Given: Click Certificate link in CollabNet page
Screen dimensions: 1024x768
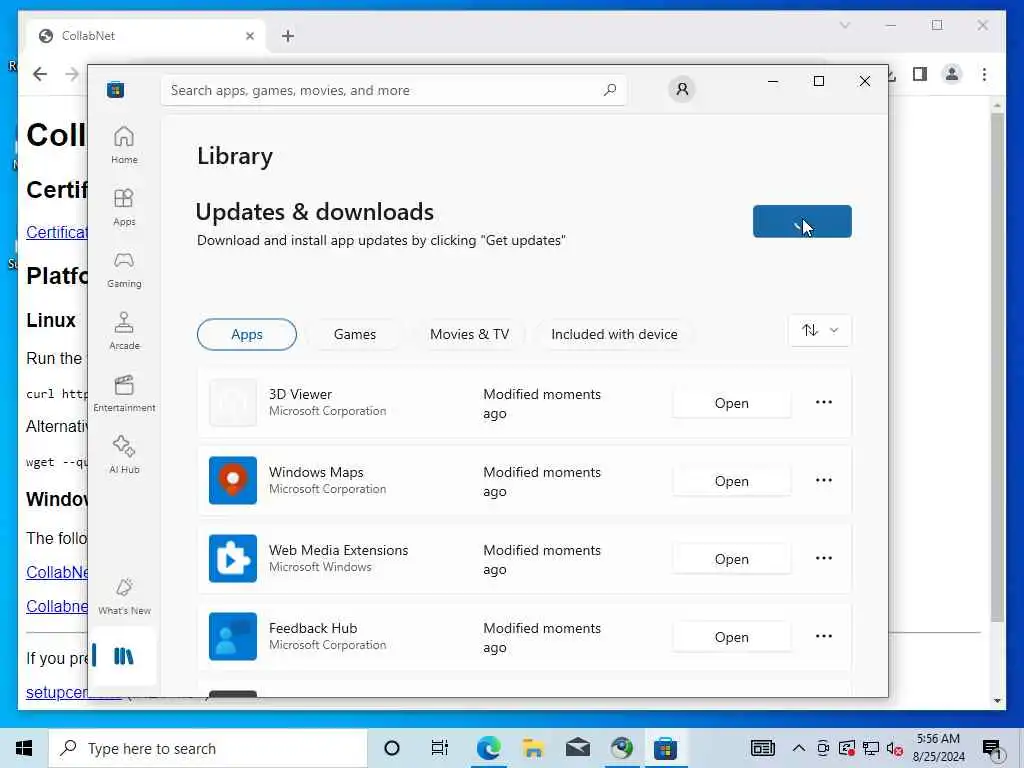Looking at the screenshot, I should (x=57, y=232).
